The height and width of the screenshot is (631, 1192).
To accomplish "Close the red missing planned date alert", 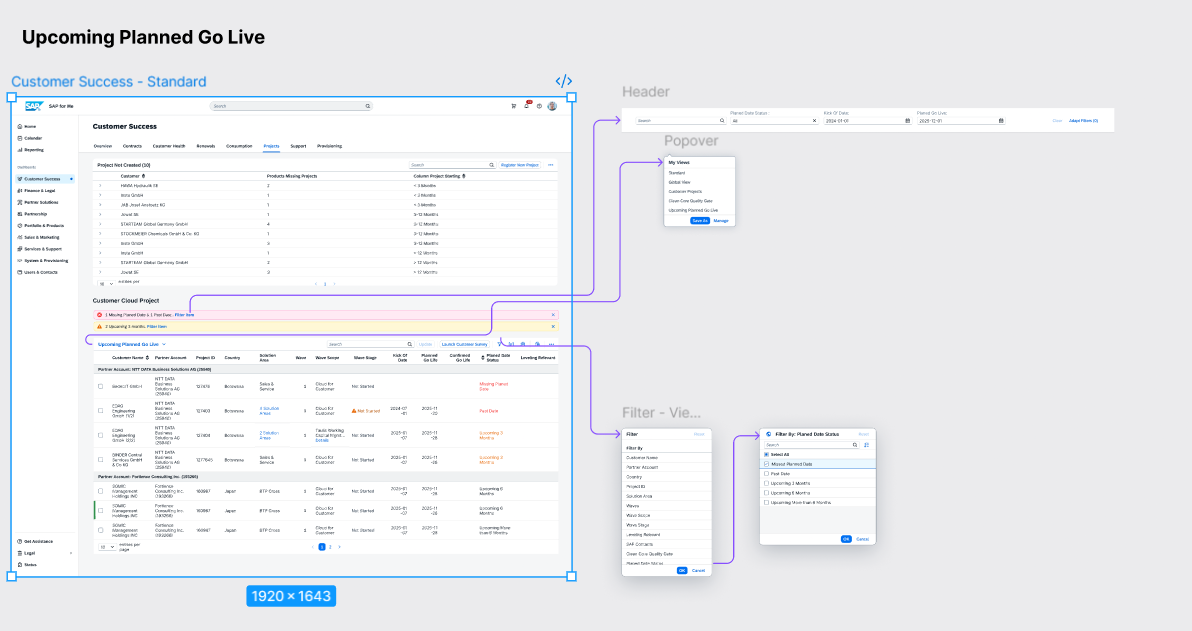I will [553, 315].
